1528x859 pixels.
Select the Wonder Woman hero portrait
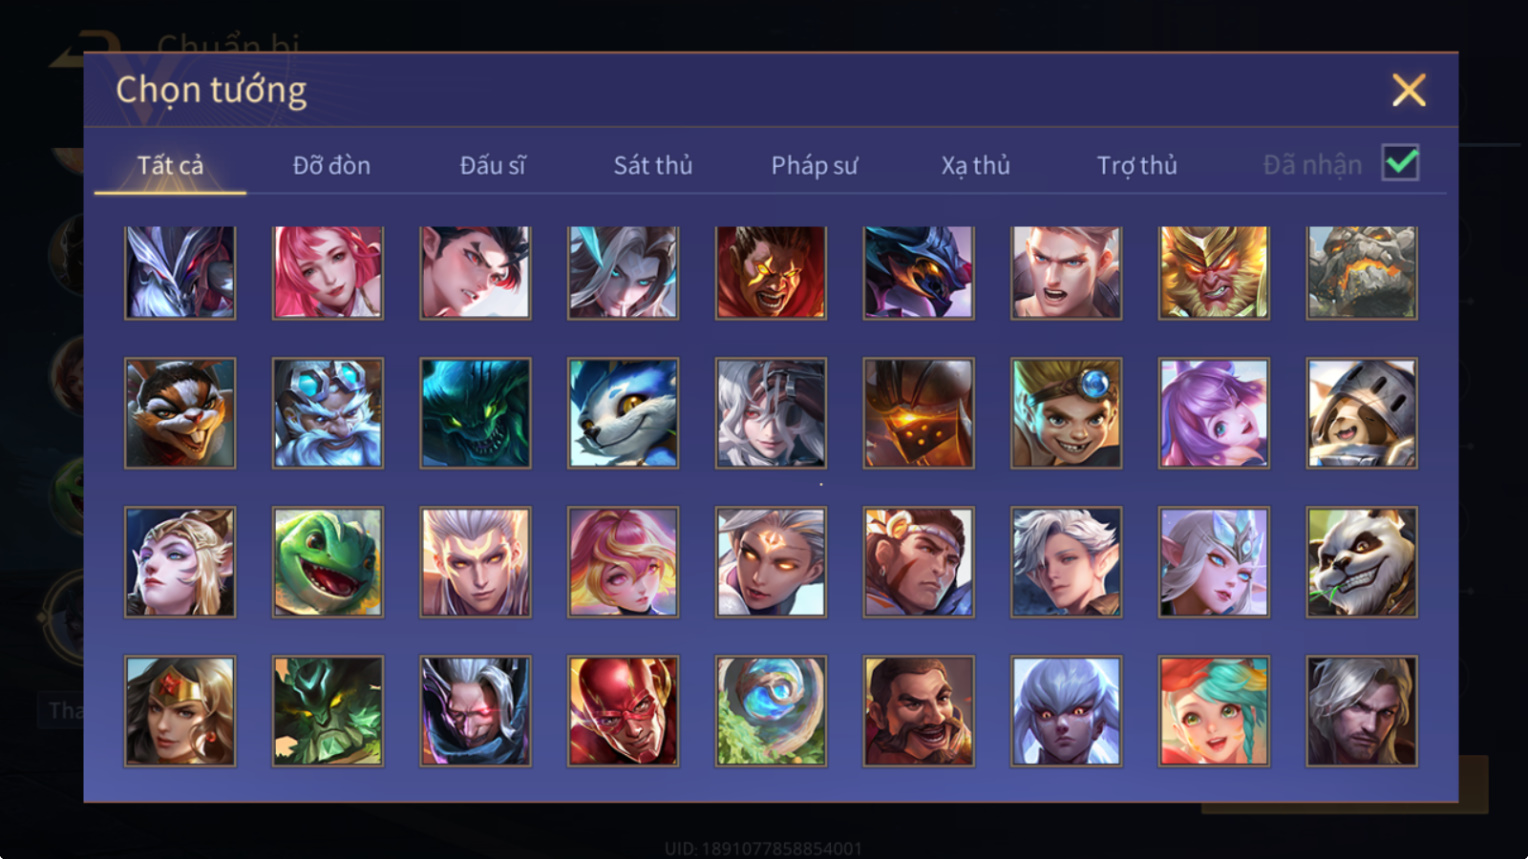coord(180,711)
